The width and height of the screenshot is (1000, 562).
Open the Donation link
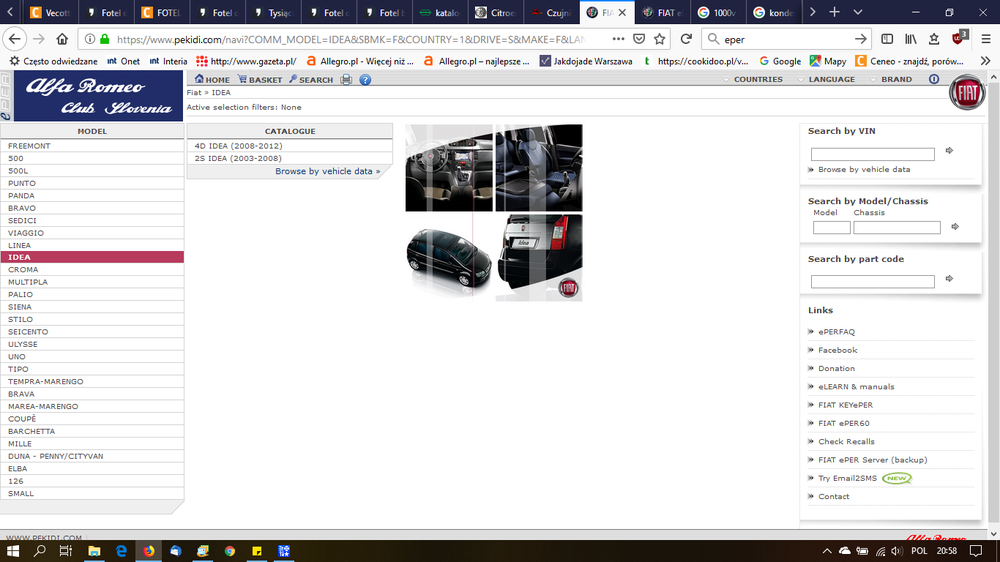click(x=836, y=369)
